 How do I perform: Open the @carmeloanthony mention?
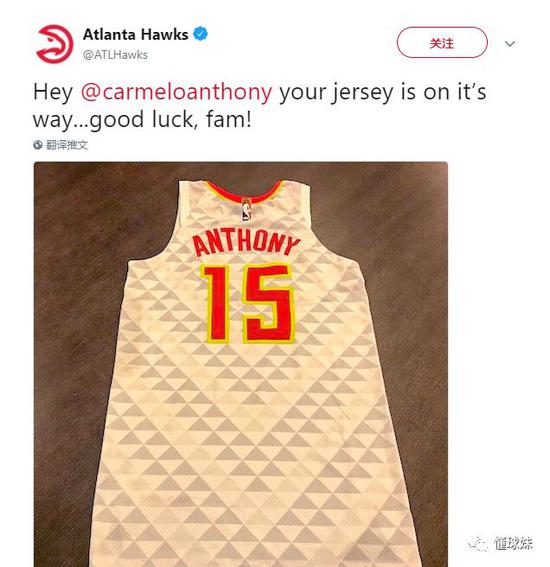click(176, 92)
